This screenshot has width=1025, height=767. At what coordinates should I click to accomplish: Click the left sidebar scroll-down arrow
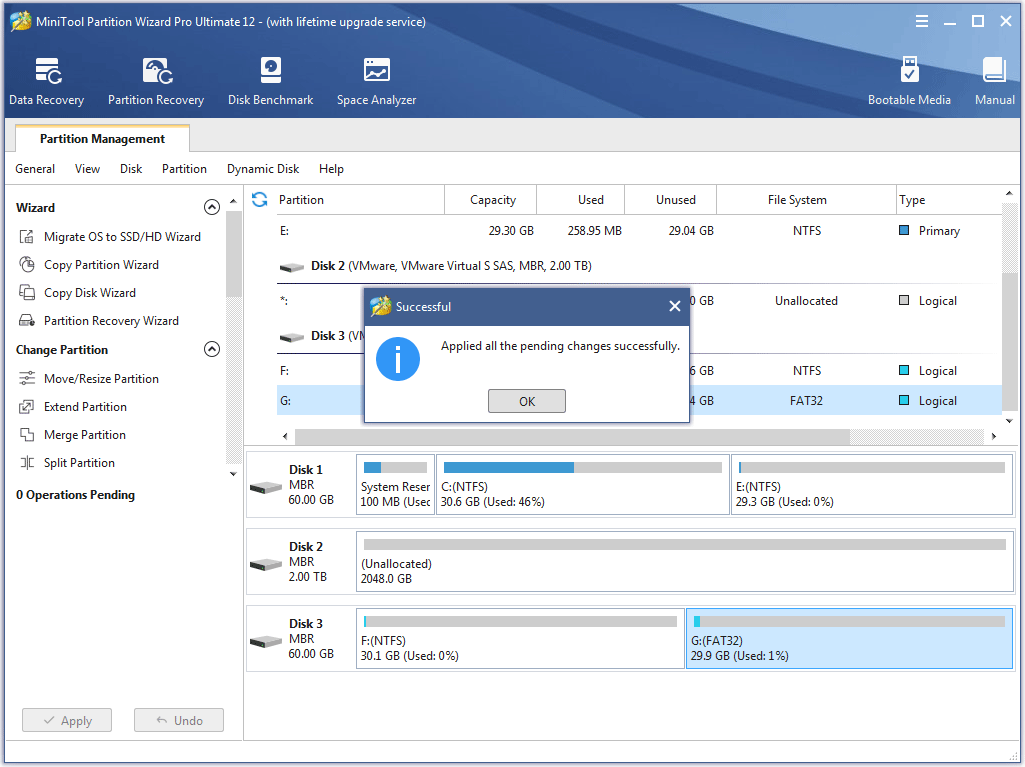point(233,474)
